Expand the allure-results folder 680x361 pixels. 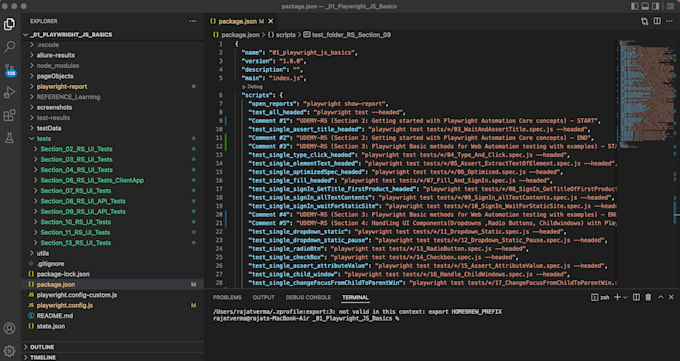pyautogui.click(x=56, y=55)
